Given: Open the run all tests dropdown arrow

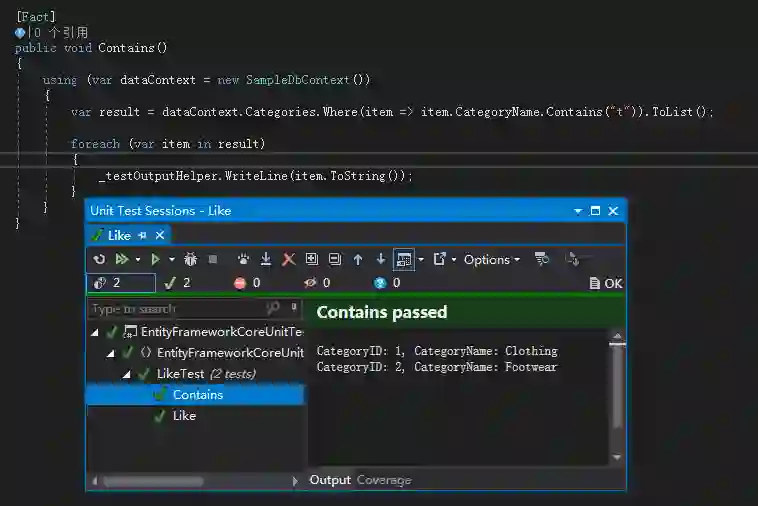Looking at the screenshot, I should (x=138, y=260).
